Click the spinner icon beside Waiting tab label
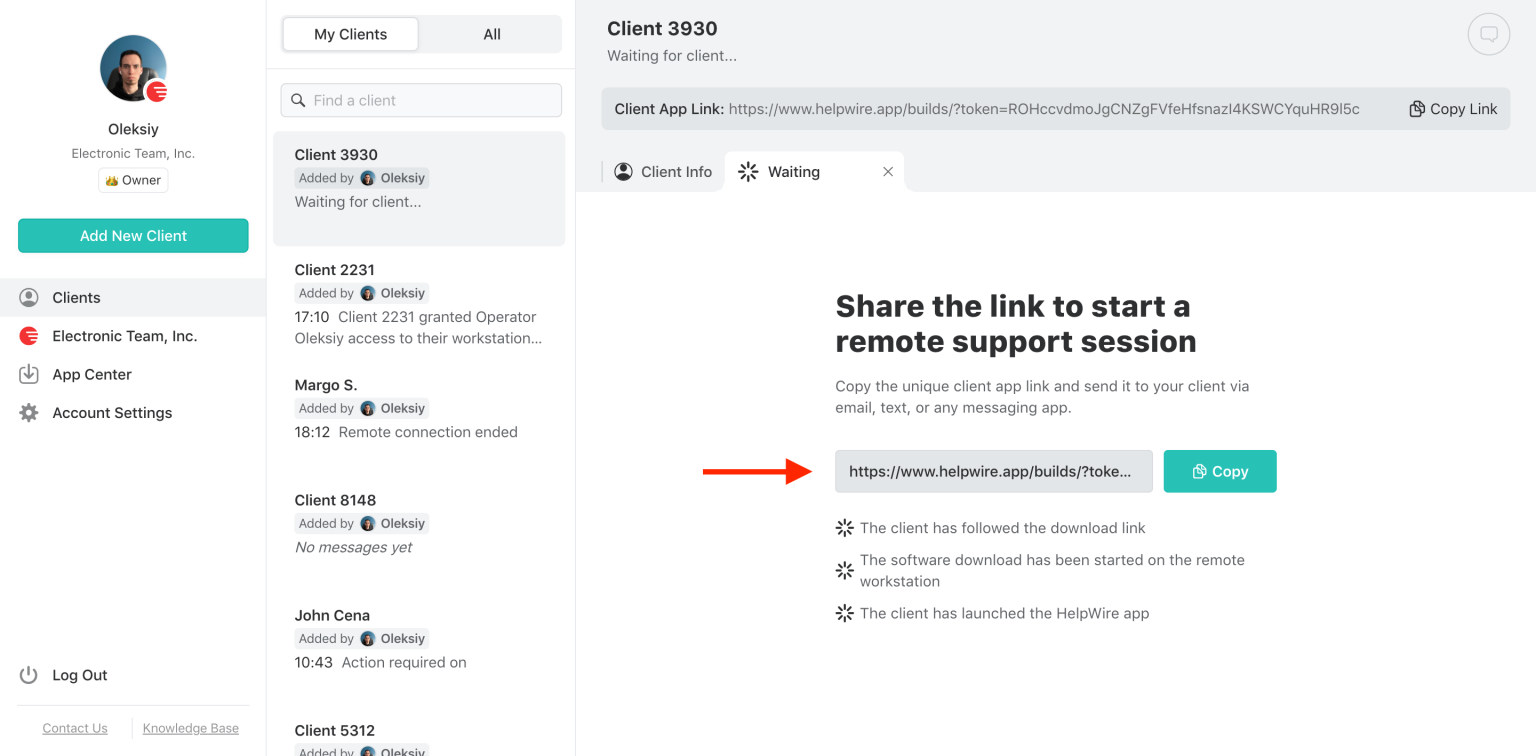1536x756 pixels. [x=746, y=171]
